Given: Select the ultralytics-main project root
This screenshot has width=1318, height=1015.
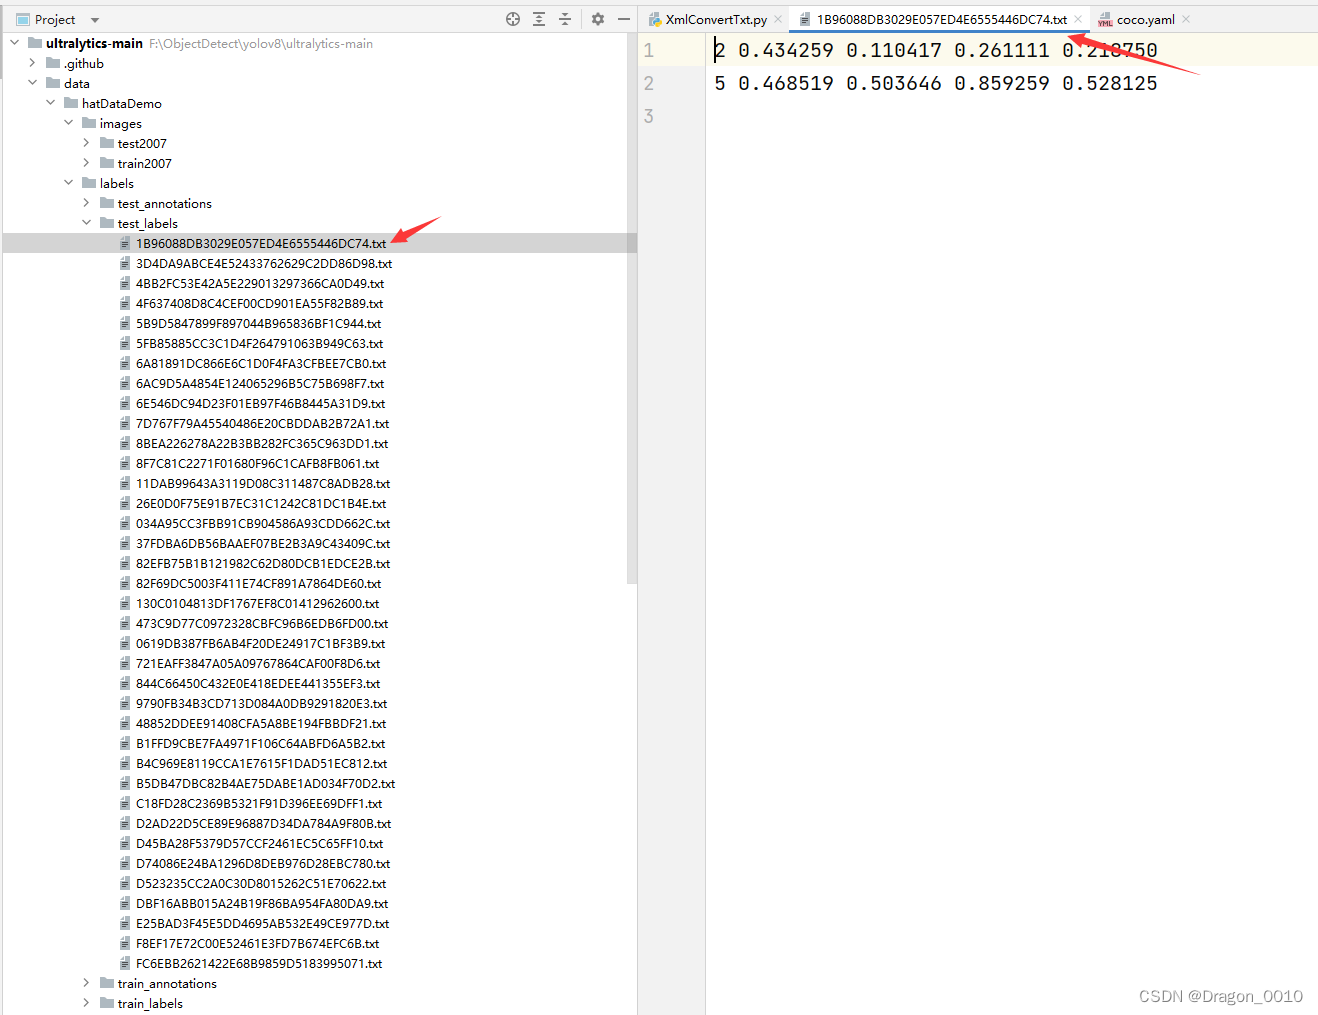Looking at the screenshot, I should click(94, 43).
